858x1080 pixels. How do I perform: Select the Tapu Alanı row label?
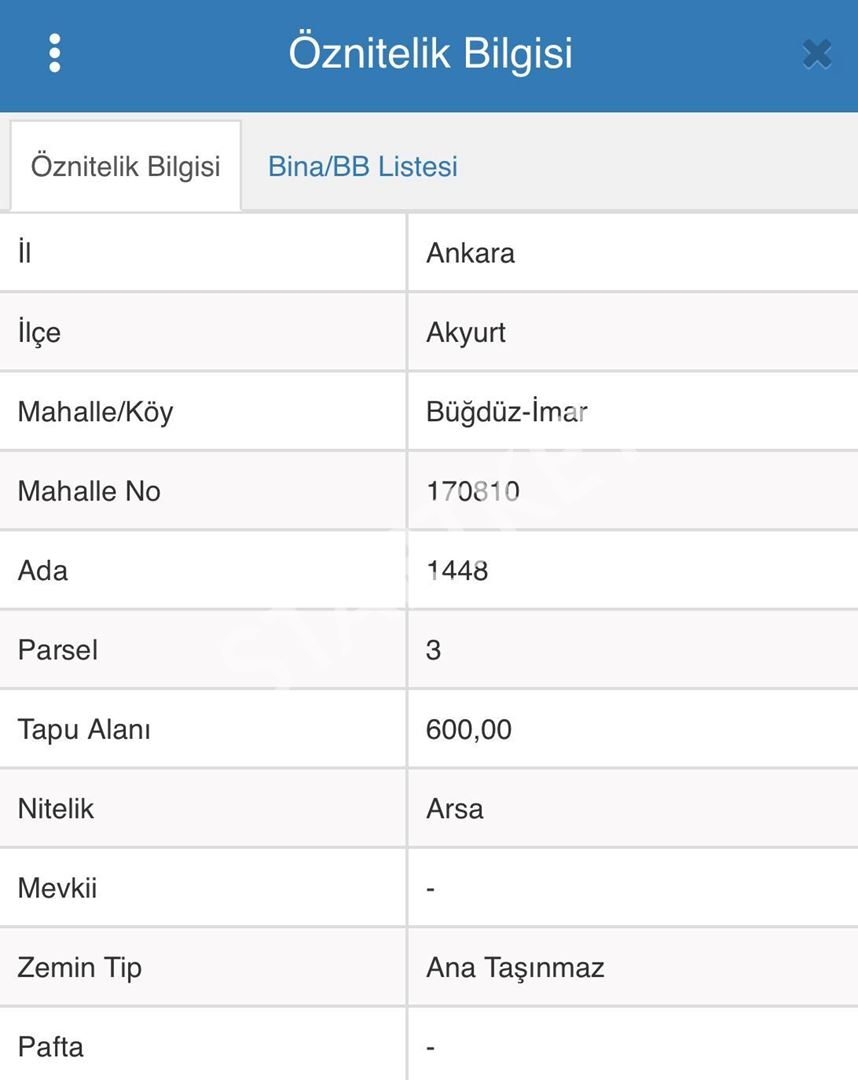click(x=84, y=729)
